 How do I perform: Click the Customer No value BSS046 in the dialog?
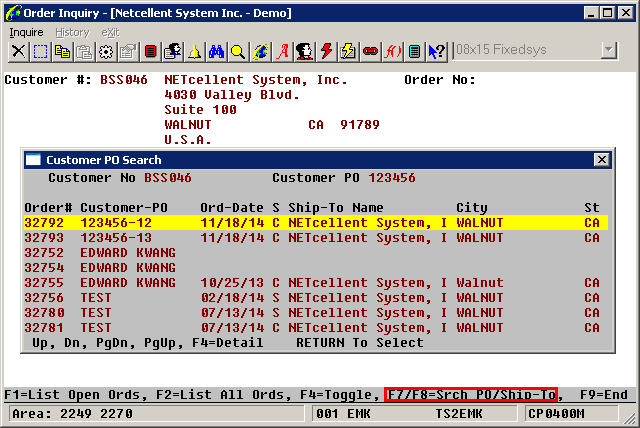[168, 178]
